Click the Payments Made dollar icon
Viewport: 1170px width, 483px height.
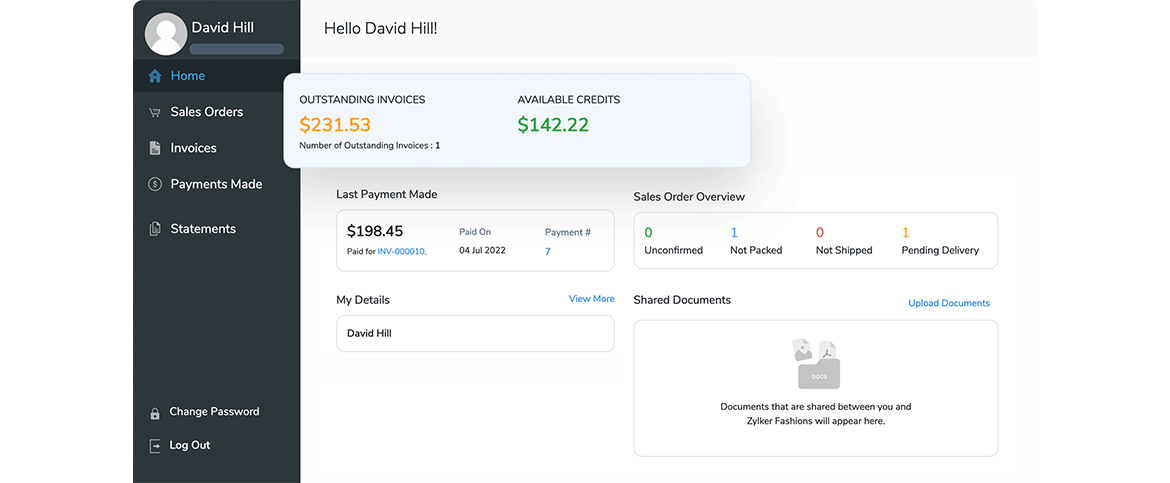[x=155, y=184]
